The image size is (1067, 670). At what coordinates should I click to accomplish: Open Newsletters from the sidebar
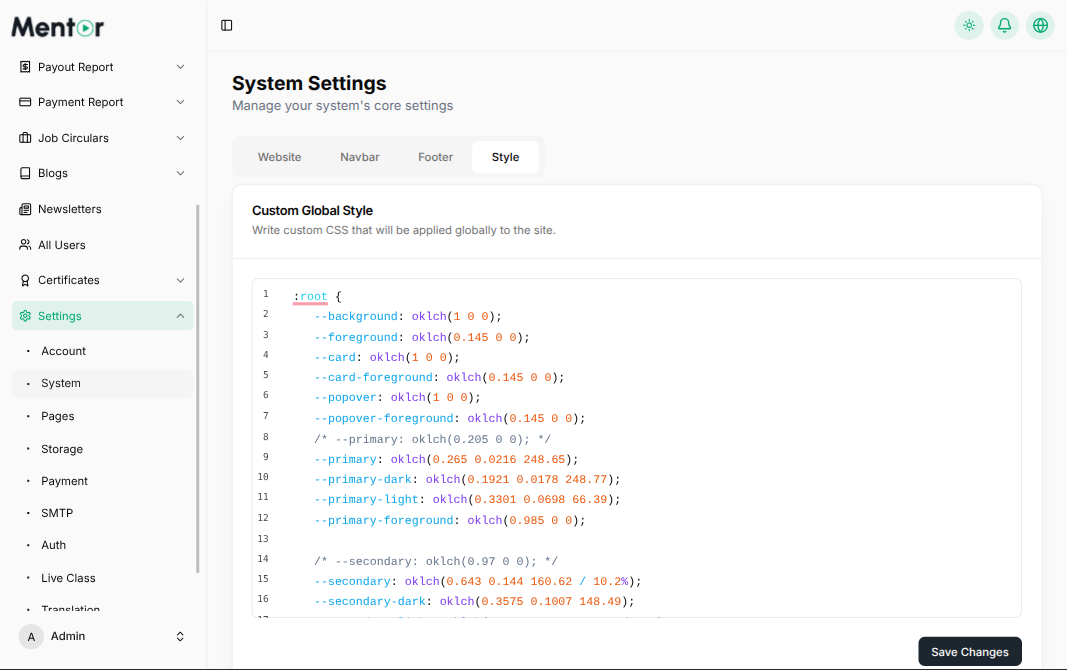pyautogui.click(x=69, y=209)
